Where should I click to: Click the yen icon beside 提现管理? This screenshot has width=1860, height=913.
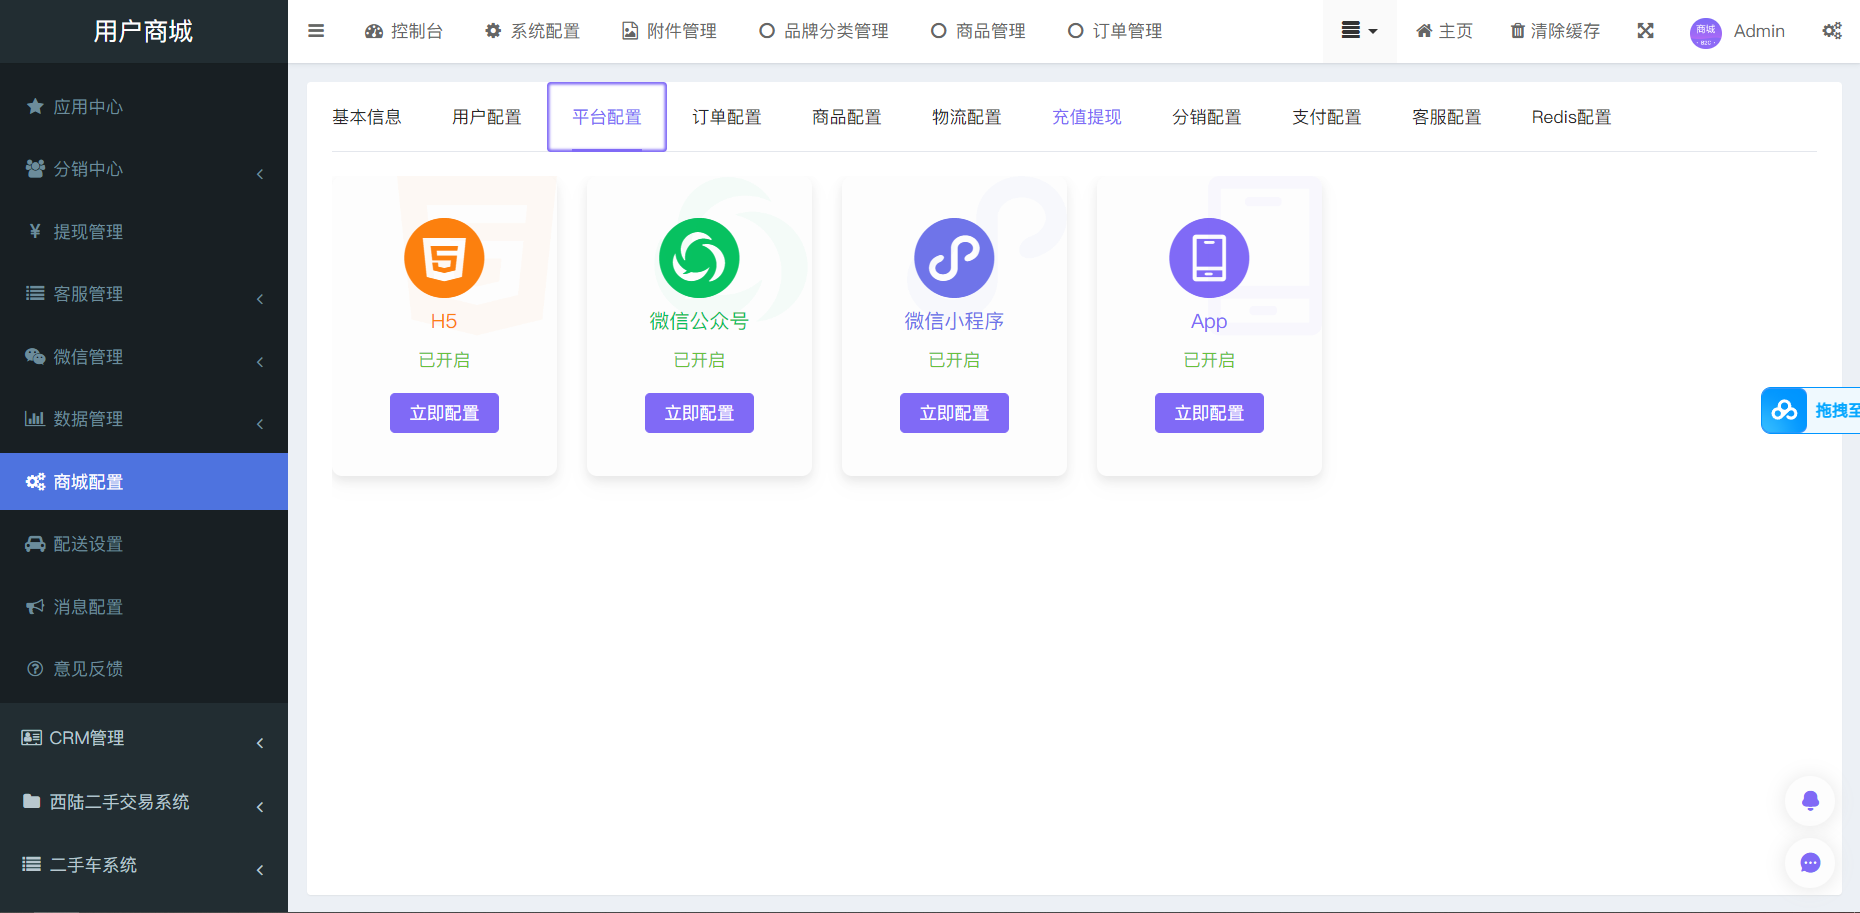pos(35,231)
